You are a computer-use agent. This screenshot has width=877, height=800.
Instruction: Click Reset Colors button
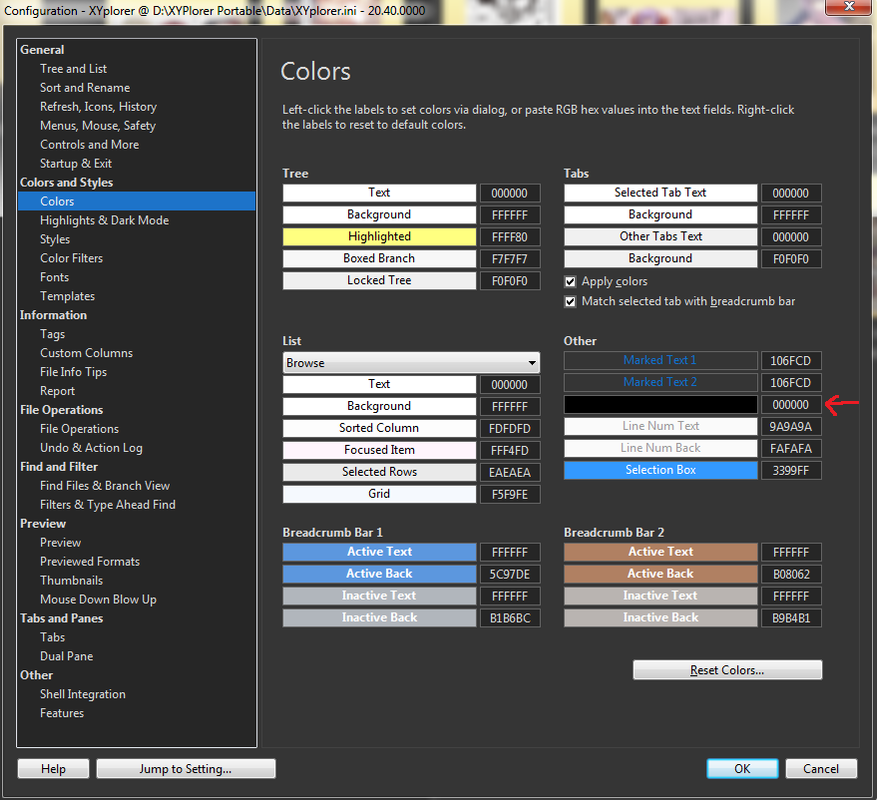tap(727, 670)
